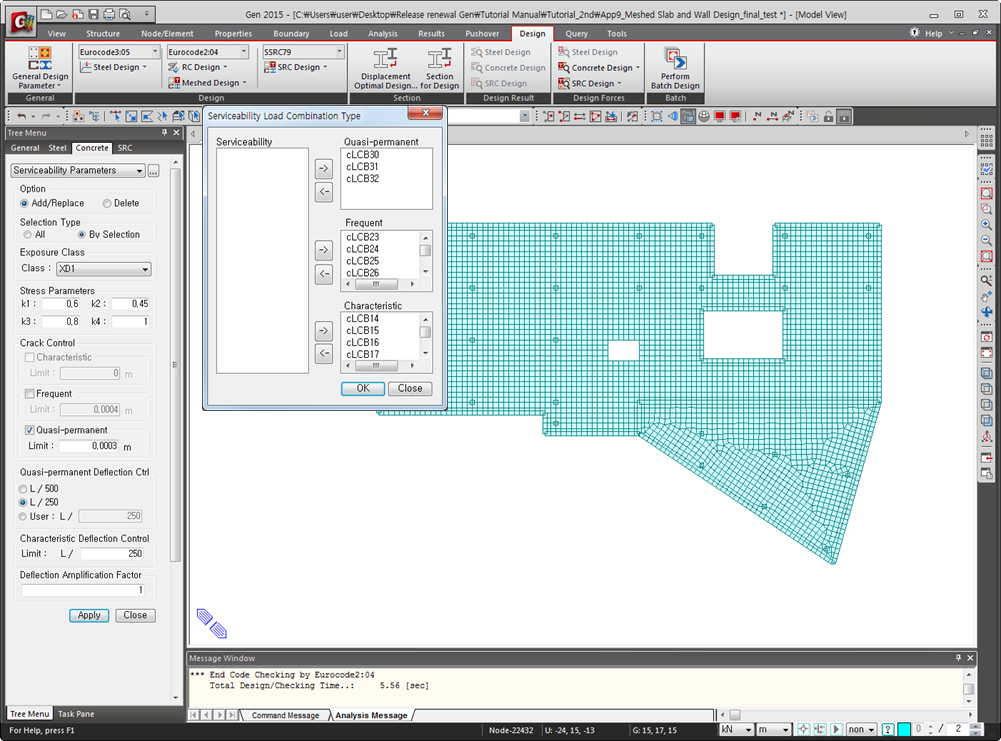Select the Delete option
Screen dimensions: 1001x741
pyautogui.click(x=121, y=203)
